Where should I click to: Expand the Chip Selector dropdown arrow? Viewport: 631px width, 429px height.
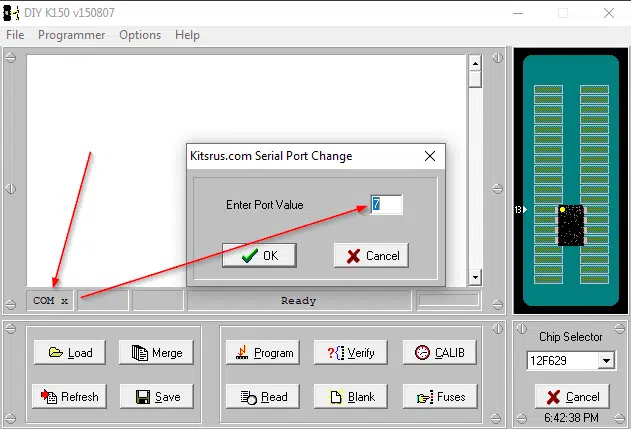point(606,360)
